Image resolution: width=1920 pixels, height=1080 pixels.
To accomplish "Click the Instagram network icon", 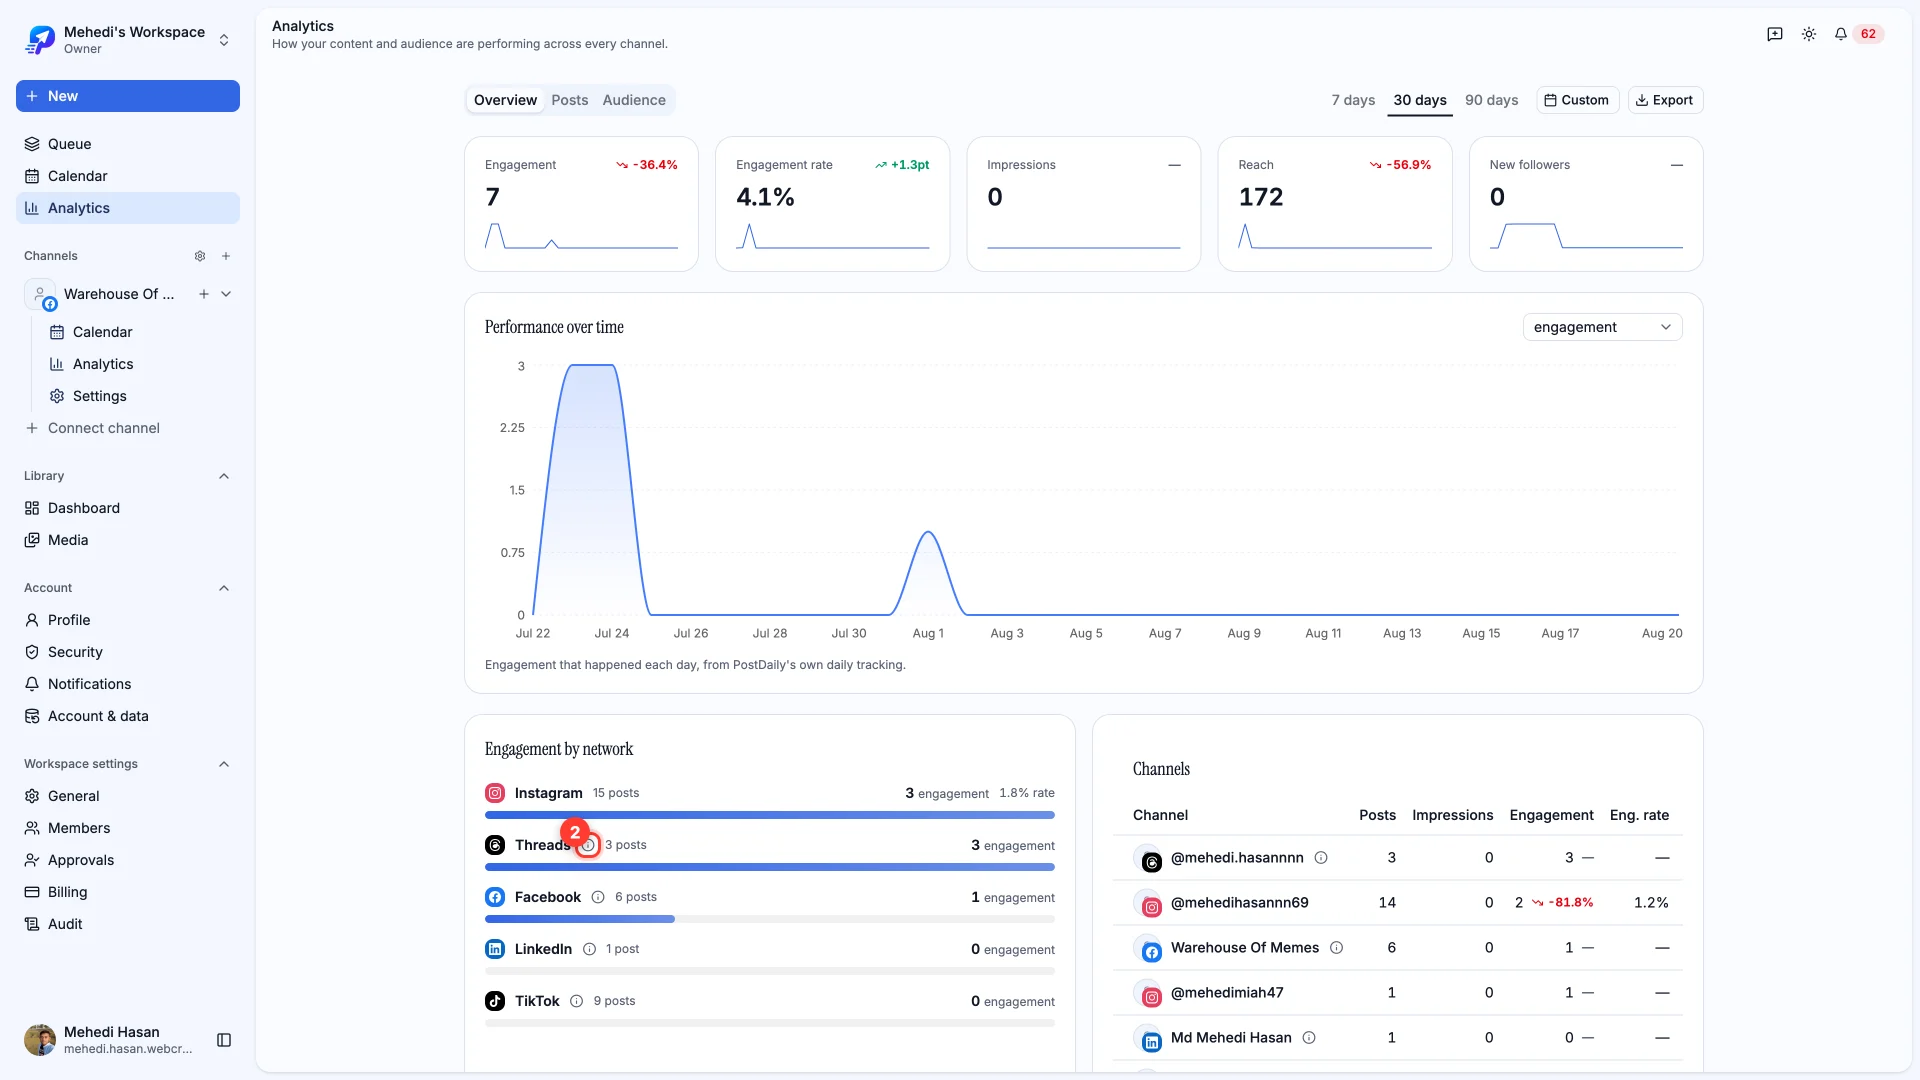I will (x=495, y=793).
